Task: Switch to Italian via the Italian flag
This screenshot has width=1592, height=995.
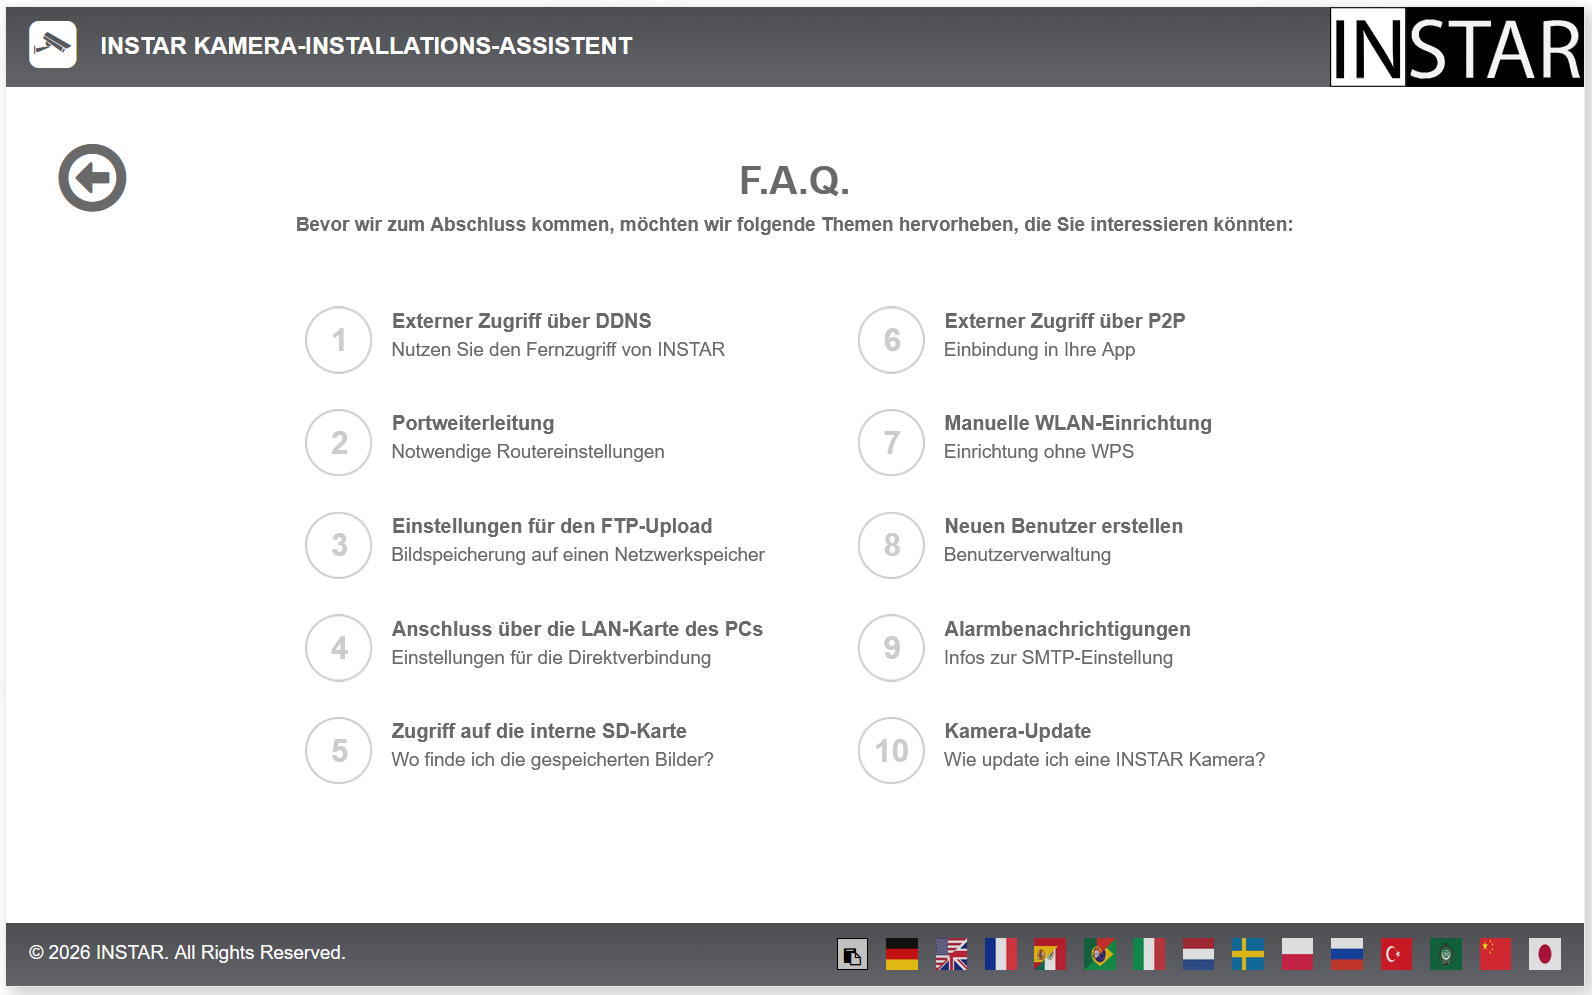Action: coord(1149,954)
